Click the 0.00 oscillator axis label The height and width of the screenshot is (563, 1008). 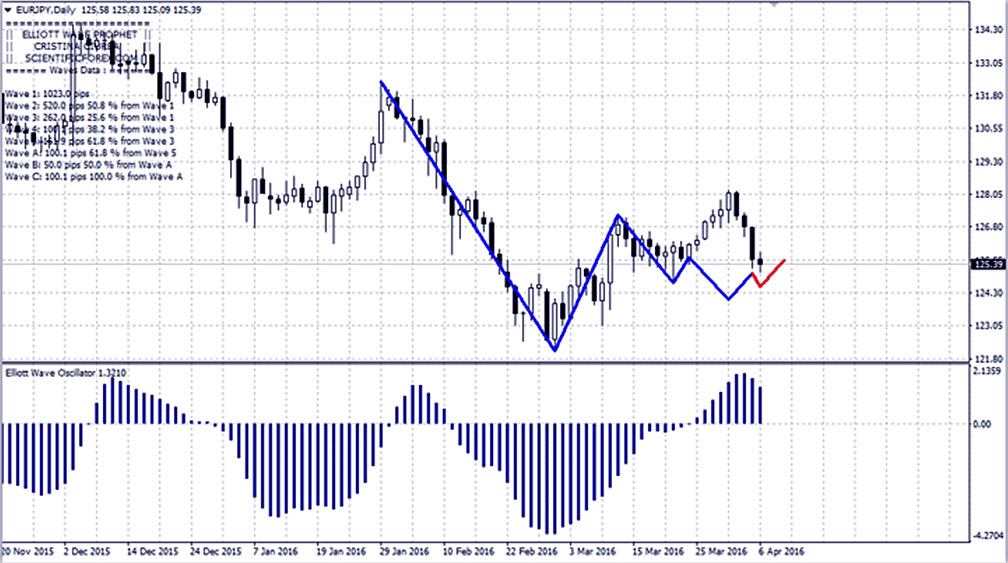coord(983,424)
